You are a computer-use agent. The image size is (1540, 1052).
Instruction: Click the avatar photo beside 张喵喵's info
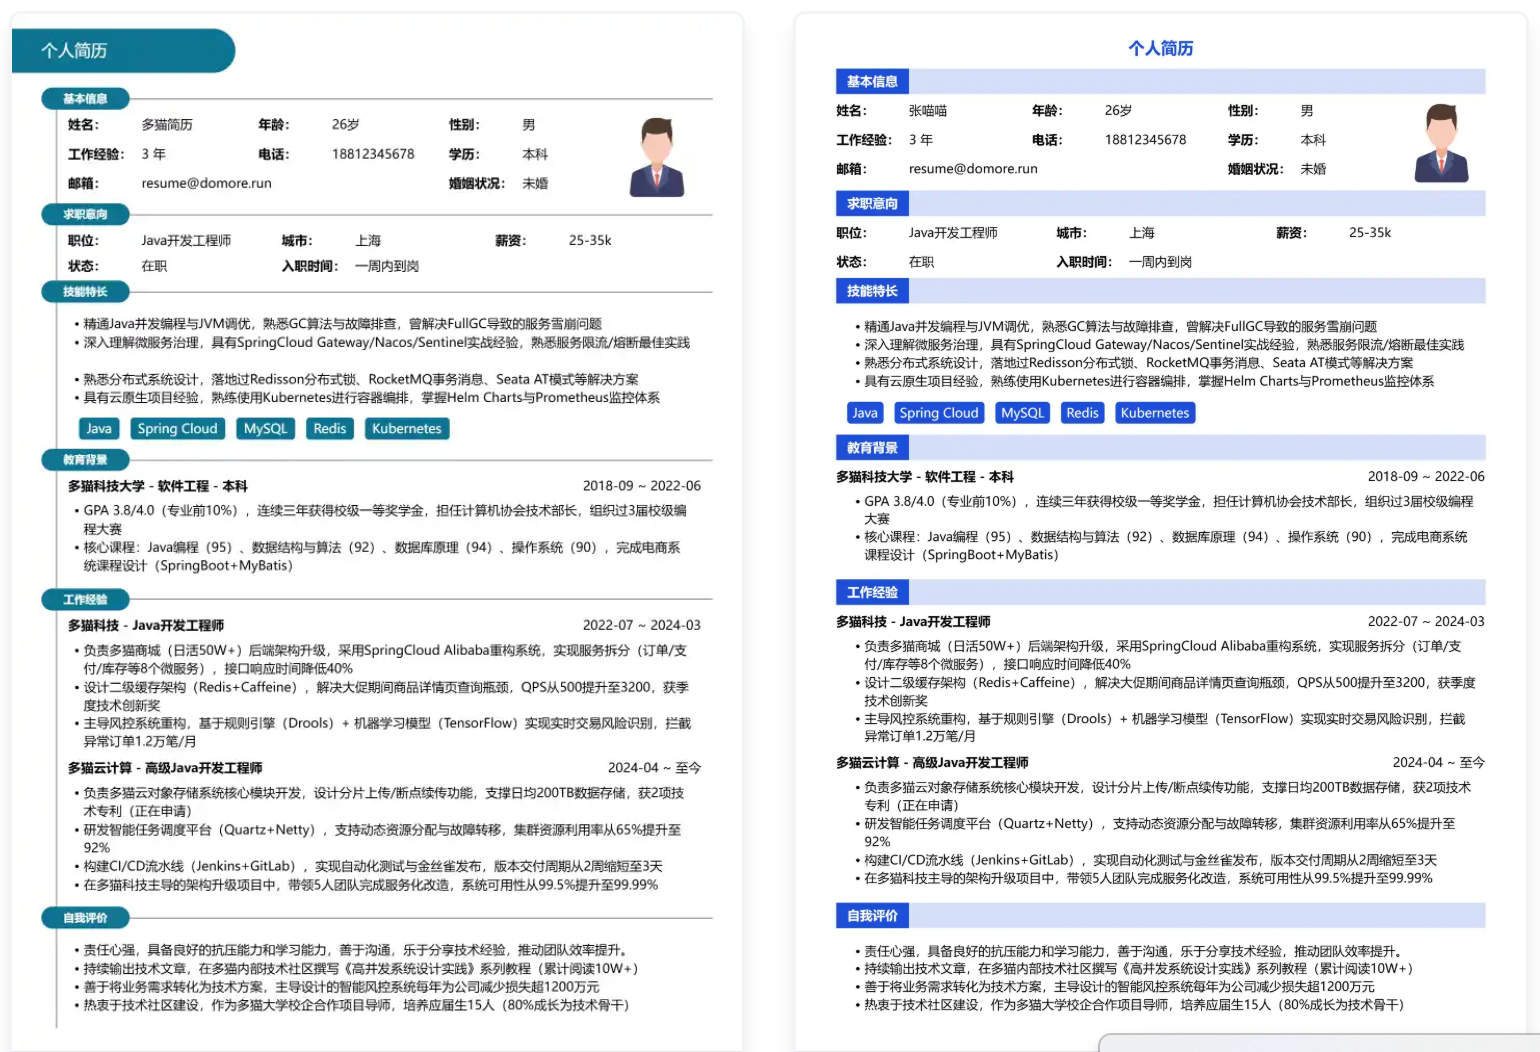[x=1441, y=143]
